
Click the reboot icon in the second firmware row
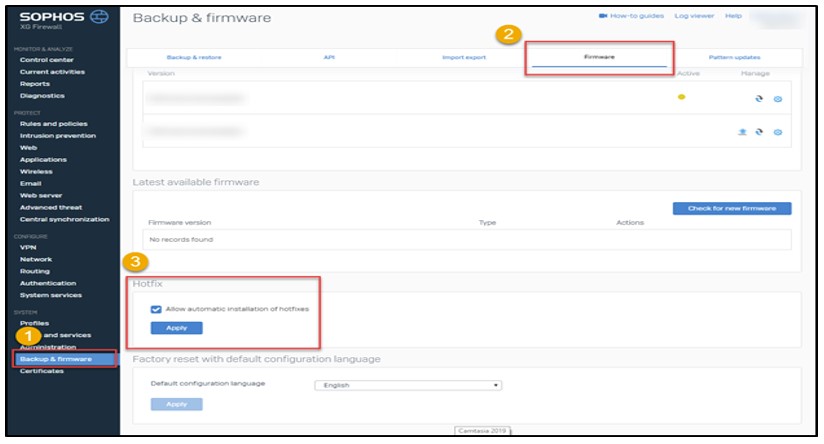759,132
